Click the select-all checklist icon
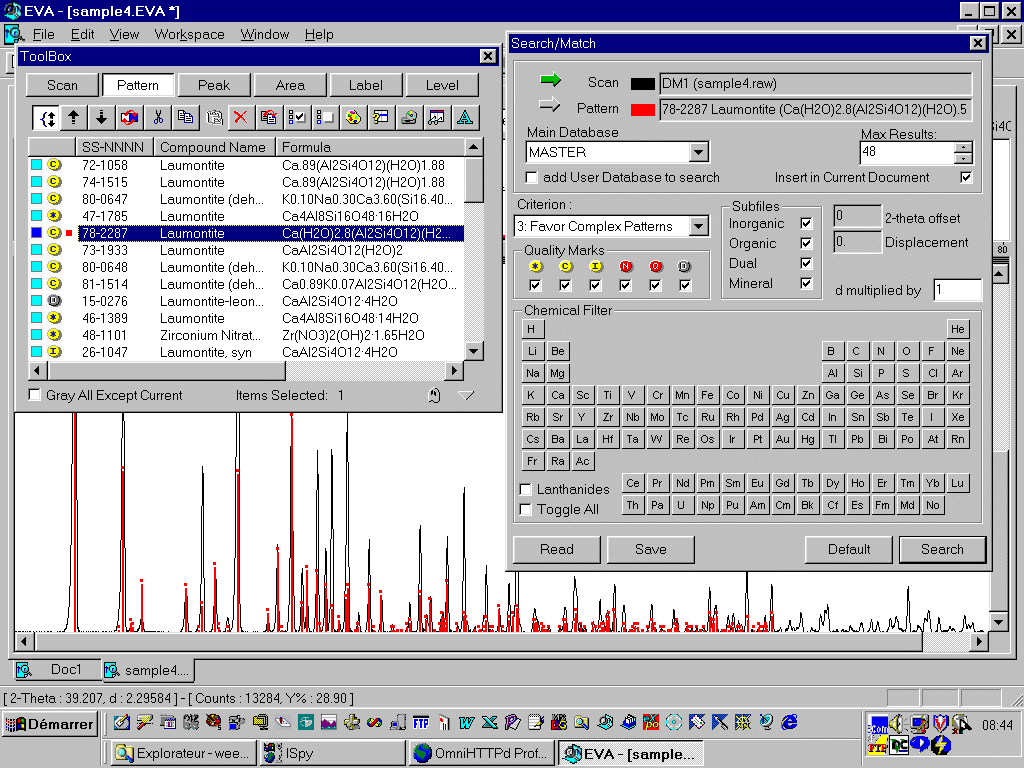The width and height of the screenshot is (1024, 768). [297, 118]
